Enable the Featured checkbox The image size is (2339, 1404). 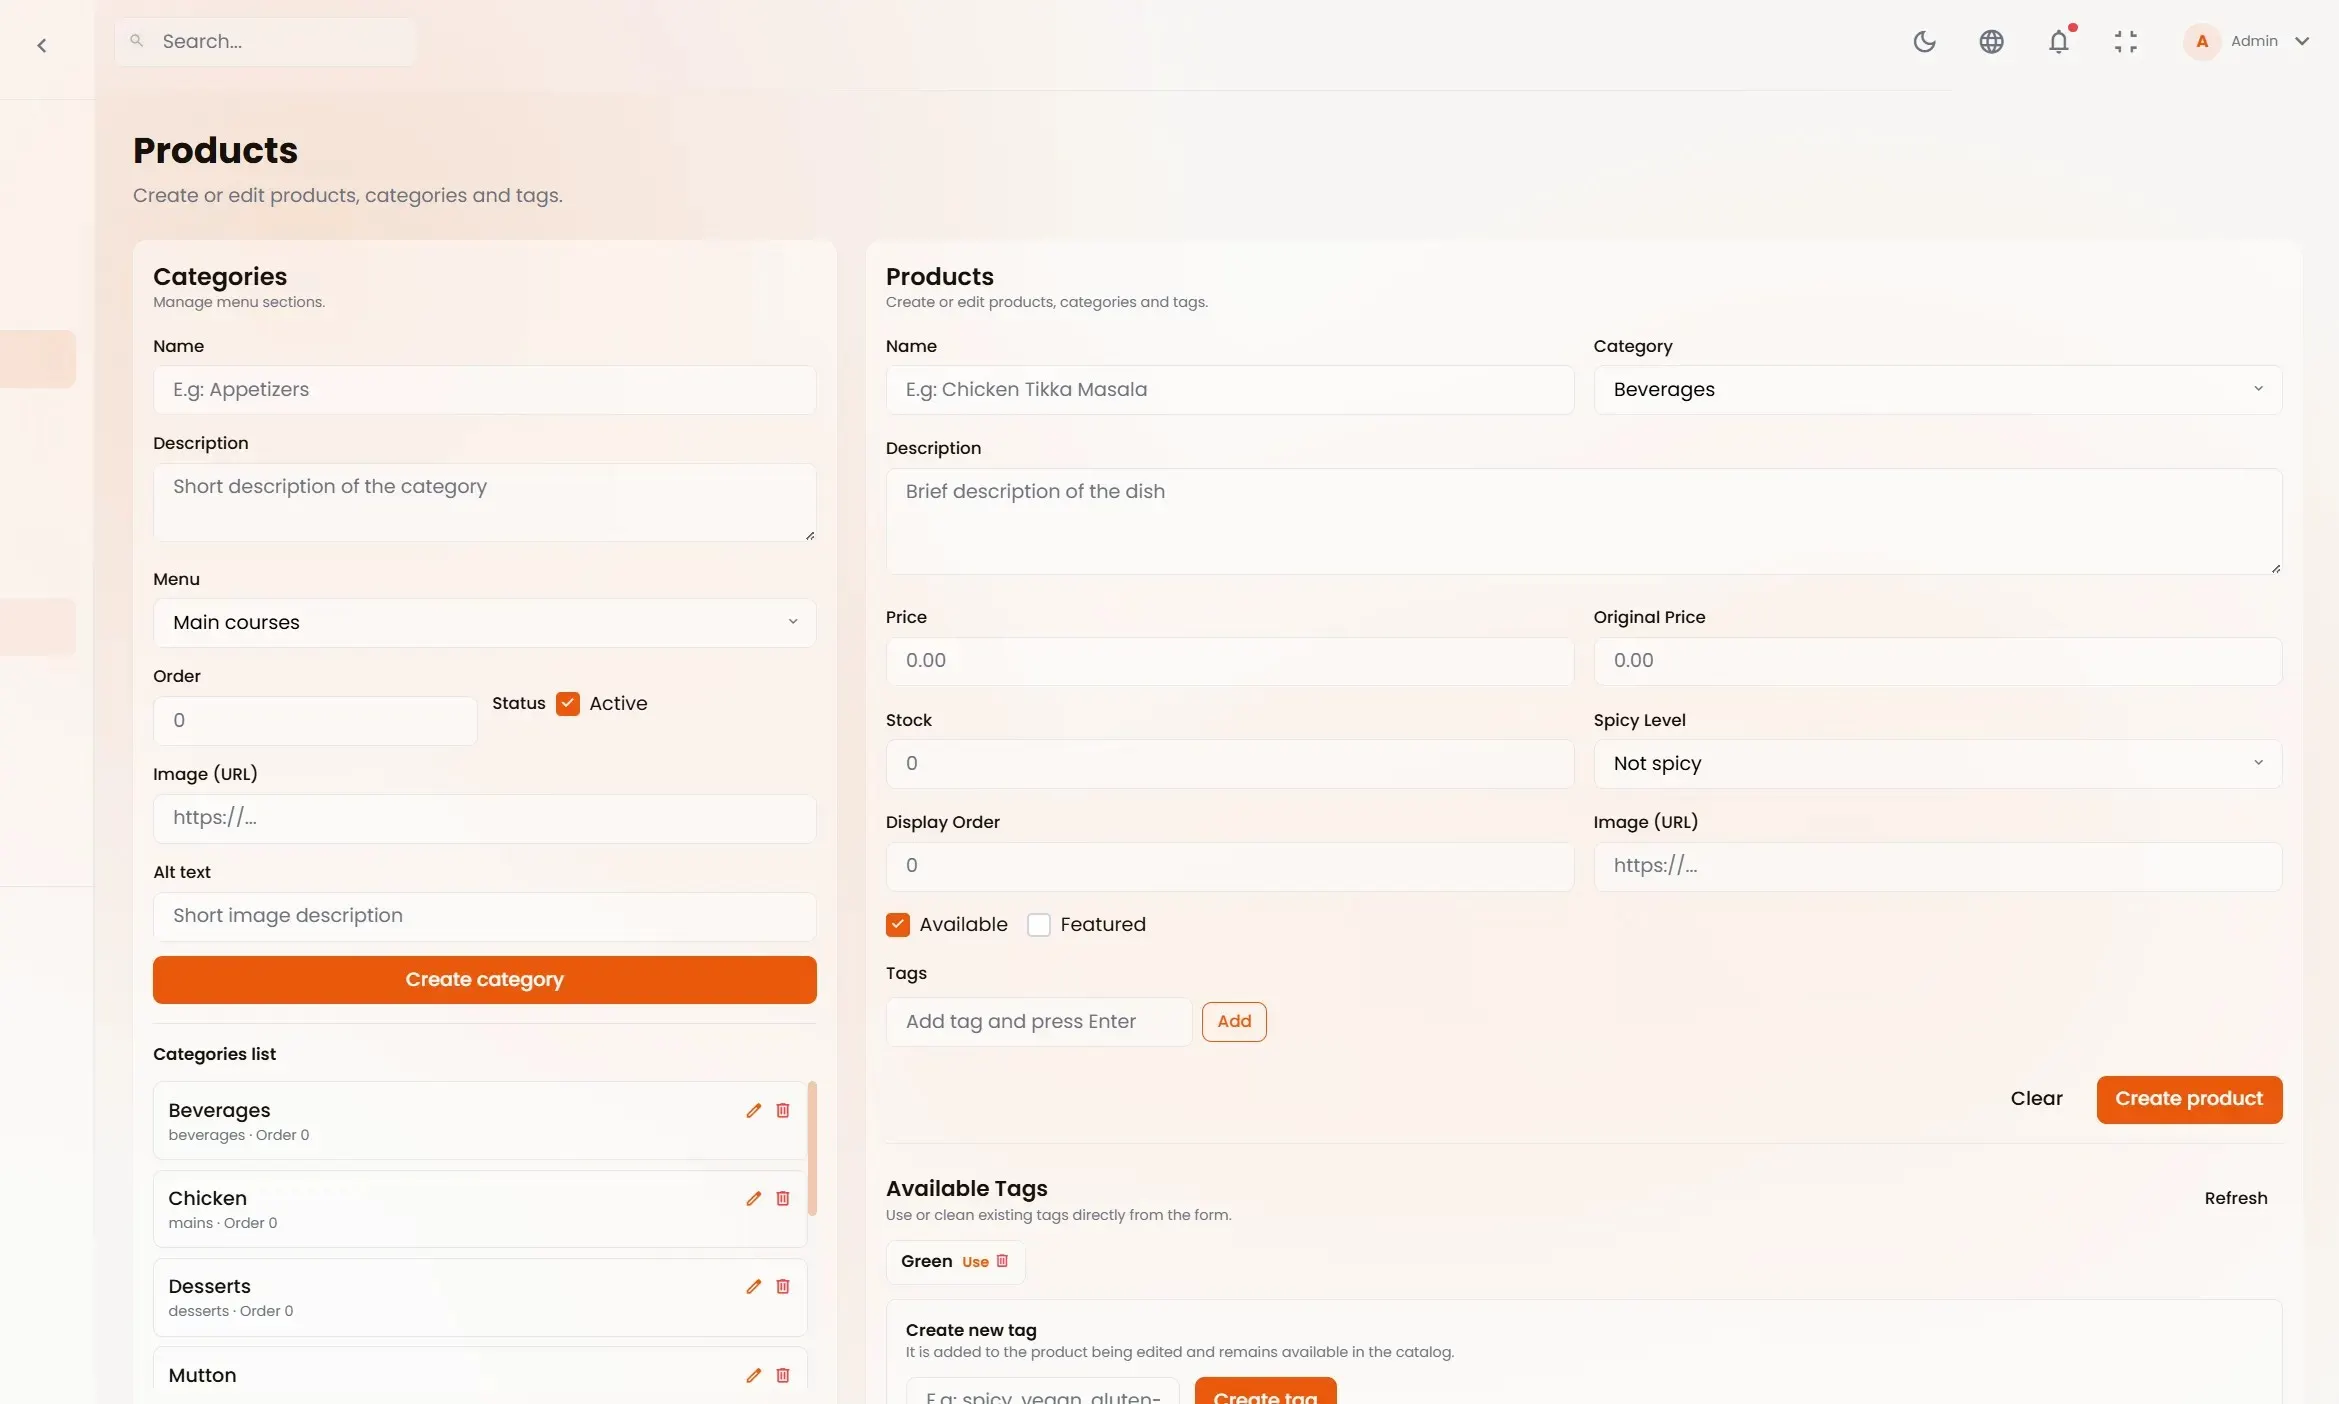(1039, 924)
